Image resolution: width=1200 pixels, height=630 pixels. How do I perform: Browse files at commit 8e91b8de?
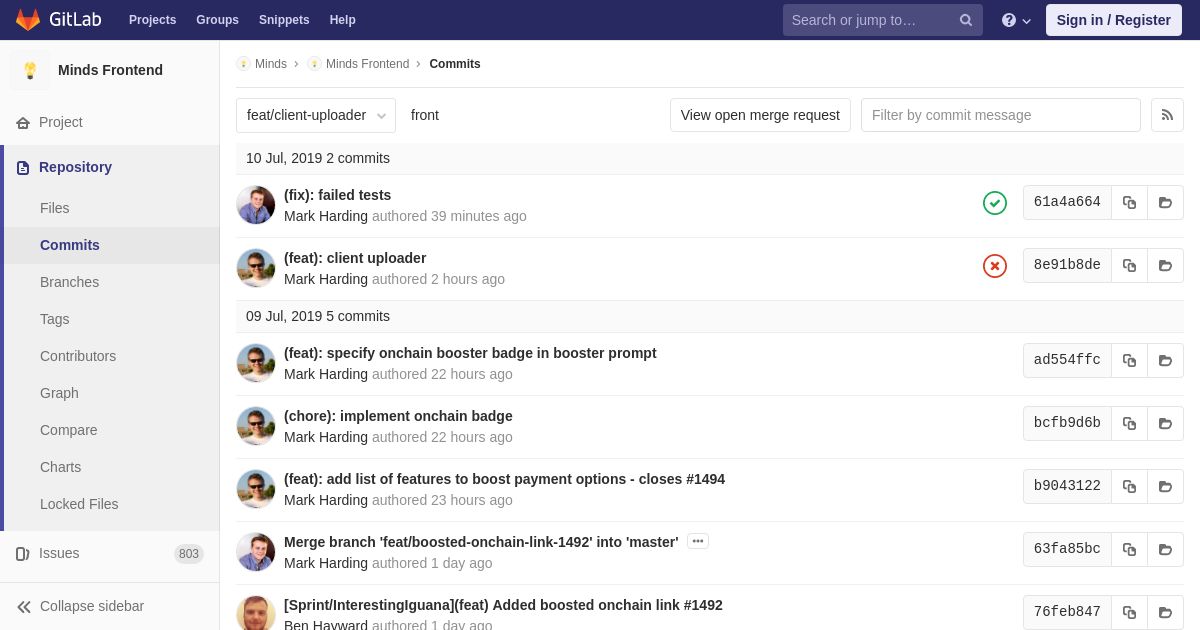point(1165,265)
